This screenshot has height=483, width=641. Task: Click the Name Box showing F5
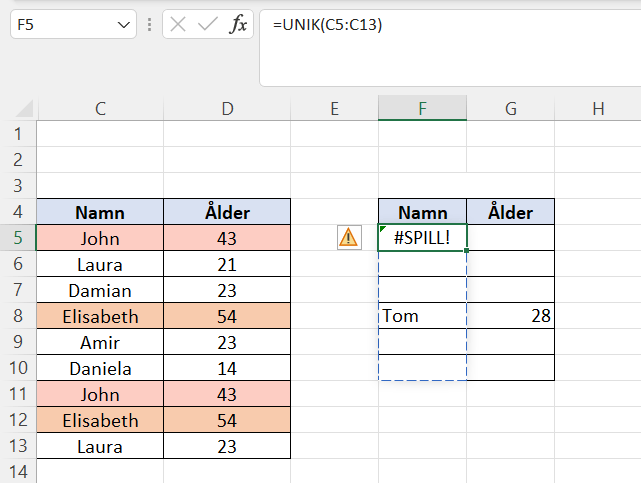[x=60, y=25]
